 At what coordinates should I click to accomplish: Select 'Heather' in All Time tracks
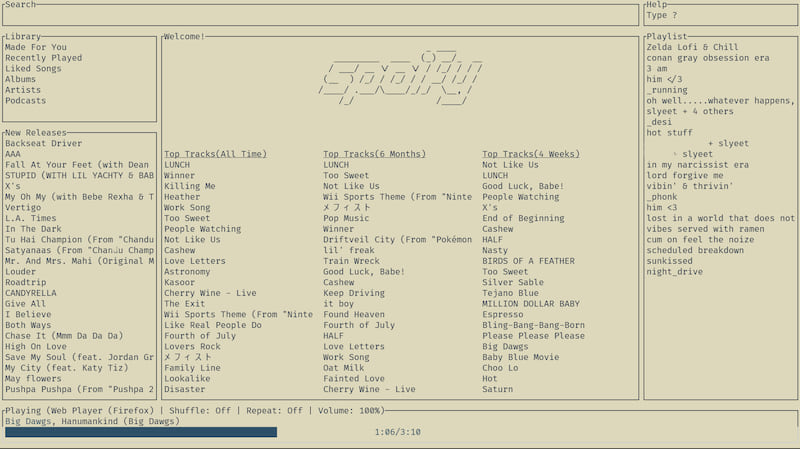[182, 197]
